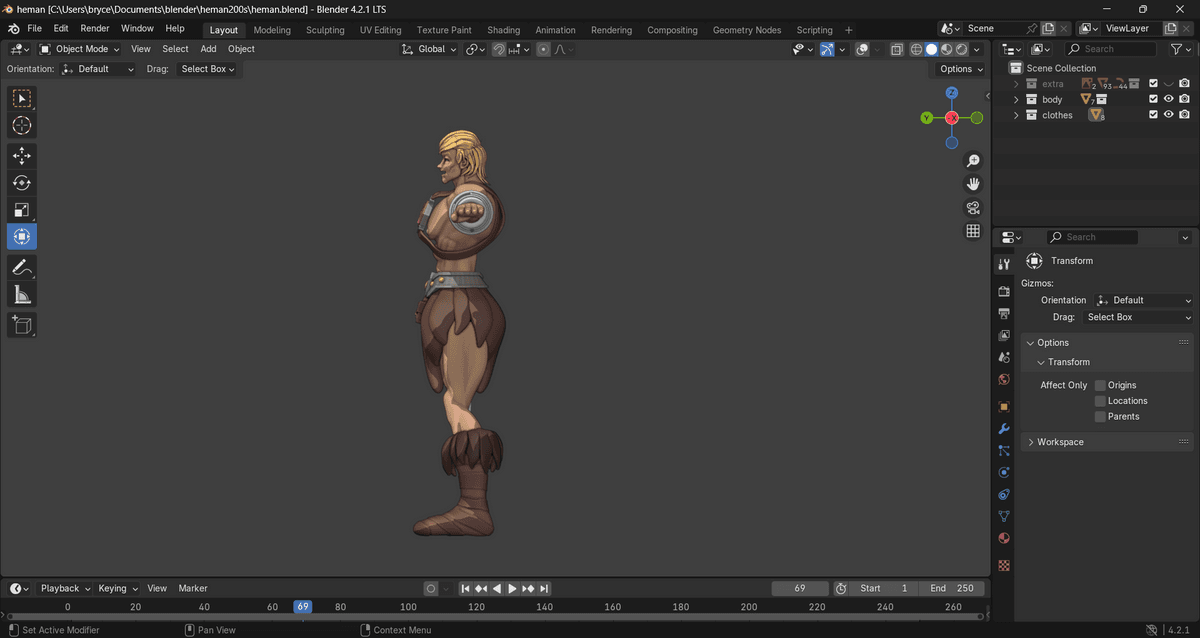Expand the clothes collection

pos(1017,116)
